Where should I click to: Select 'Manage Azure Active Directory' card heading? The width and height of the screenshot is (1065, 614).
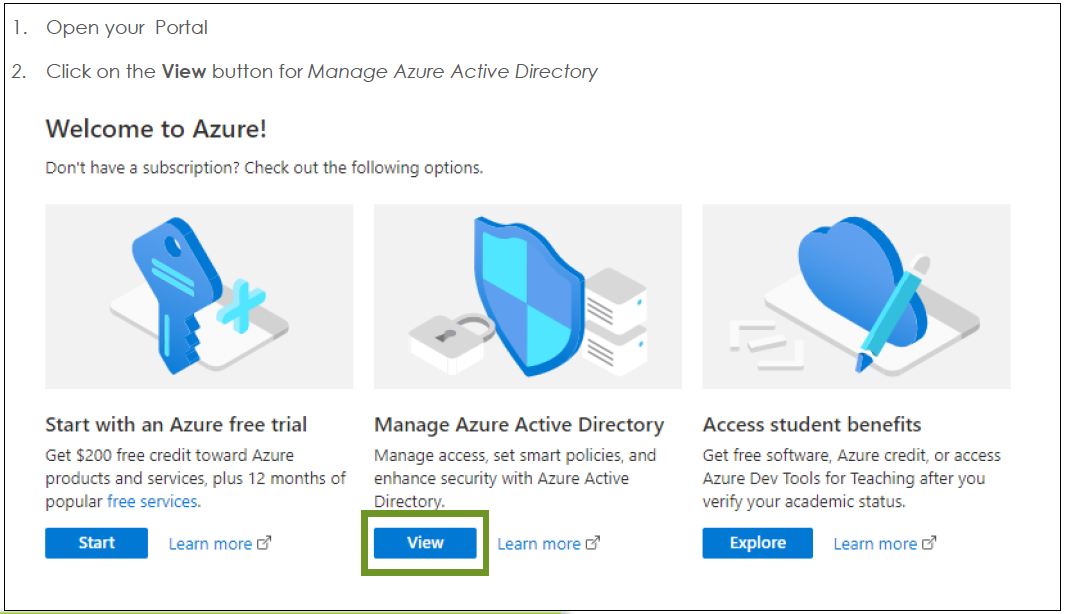(519, 425)
